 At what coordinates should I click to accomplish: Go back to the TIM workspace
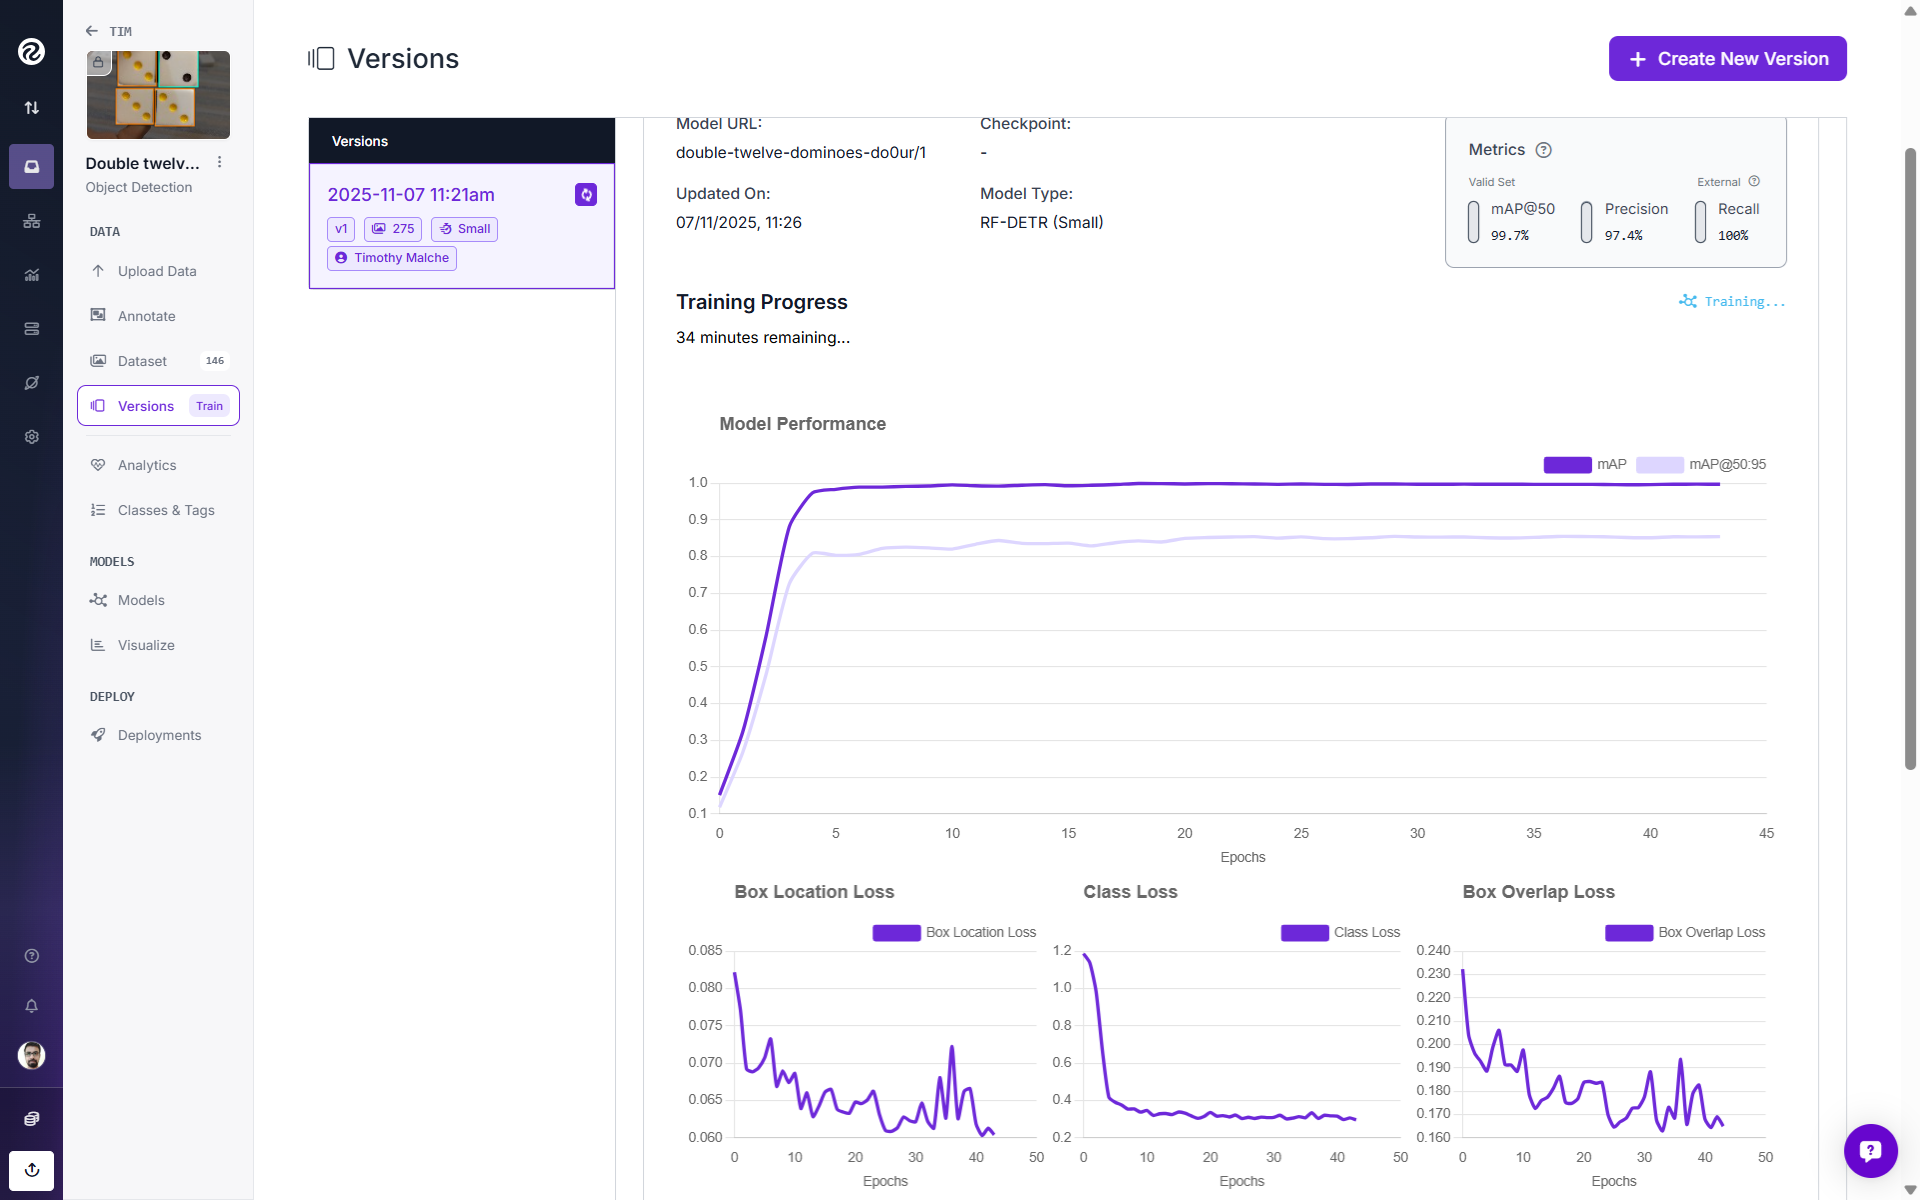coord(109,31)
